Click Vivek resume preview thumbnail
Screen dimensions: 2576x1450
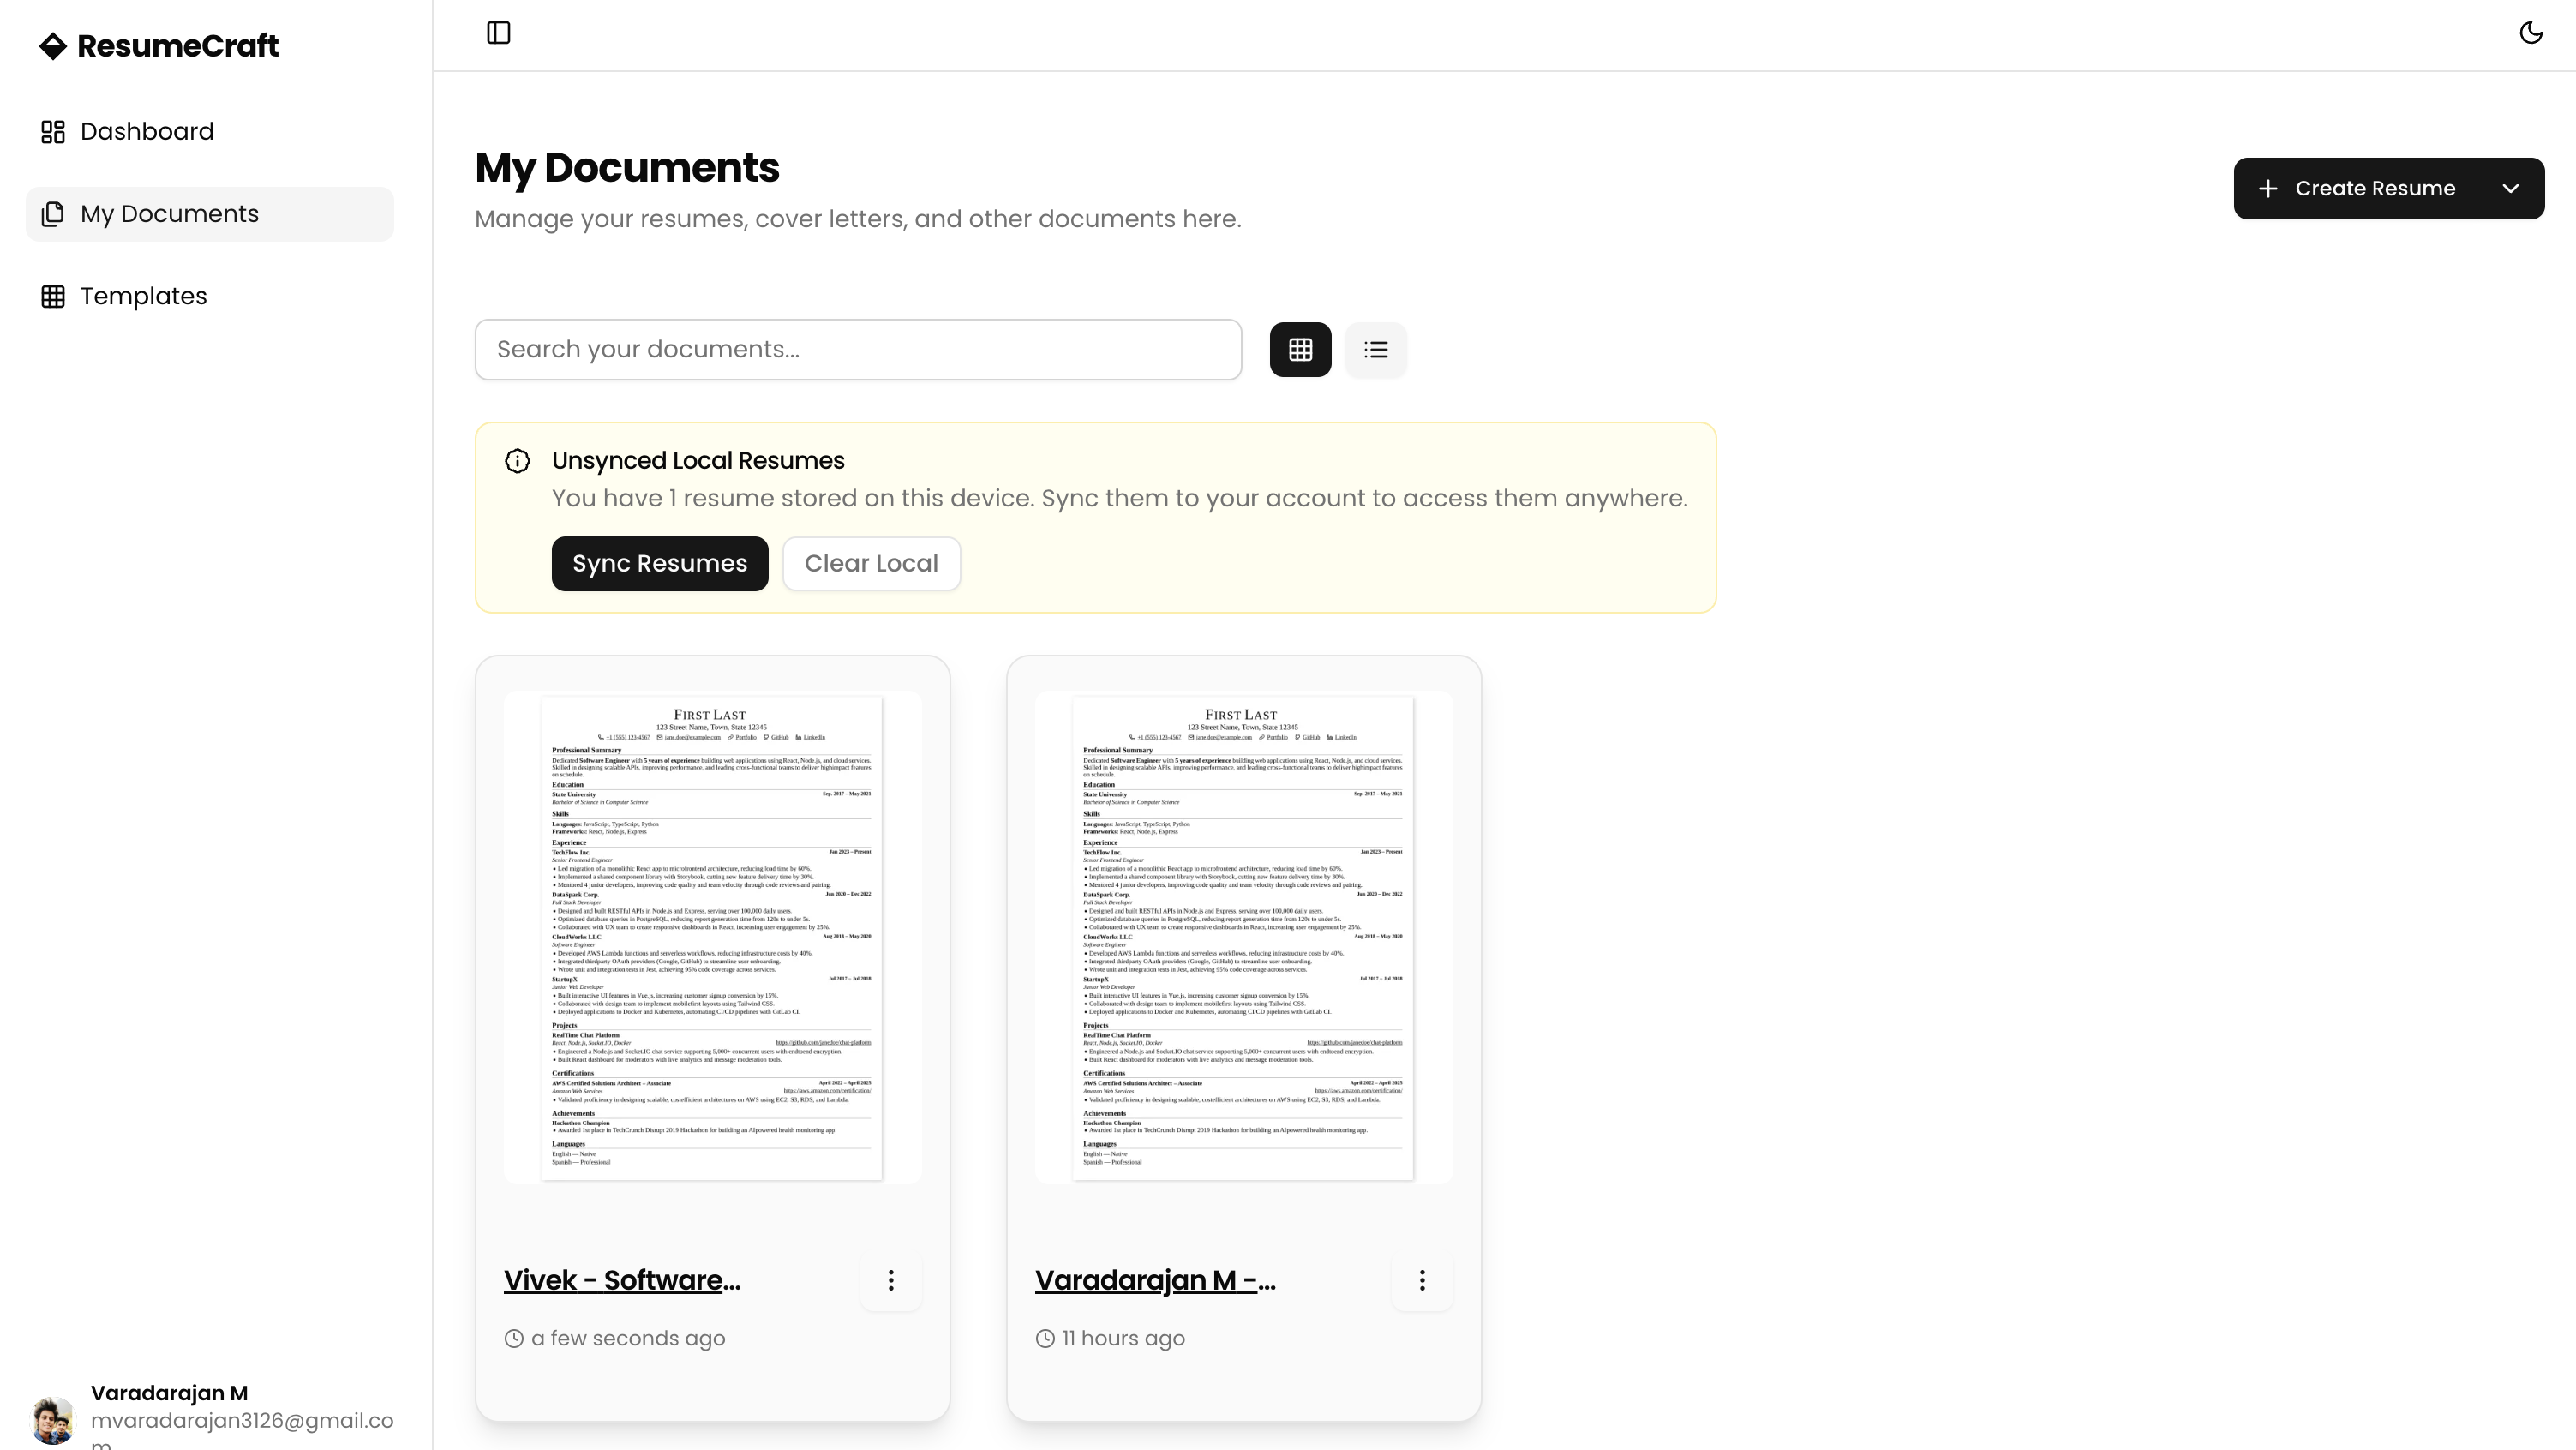pyautogui.click(x=712, y=937)
